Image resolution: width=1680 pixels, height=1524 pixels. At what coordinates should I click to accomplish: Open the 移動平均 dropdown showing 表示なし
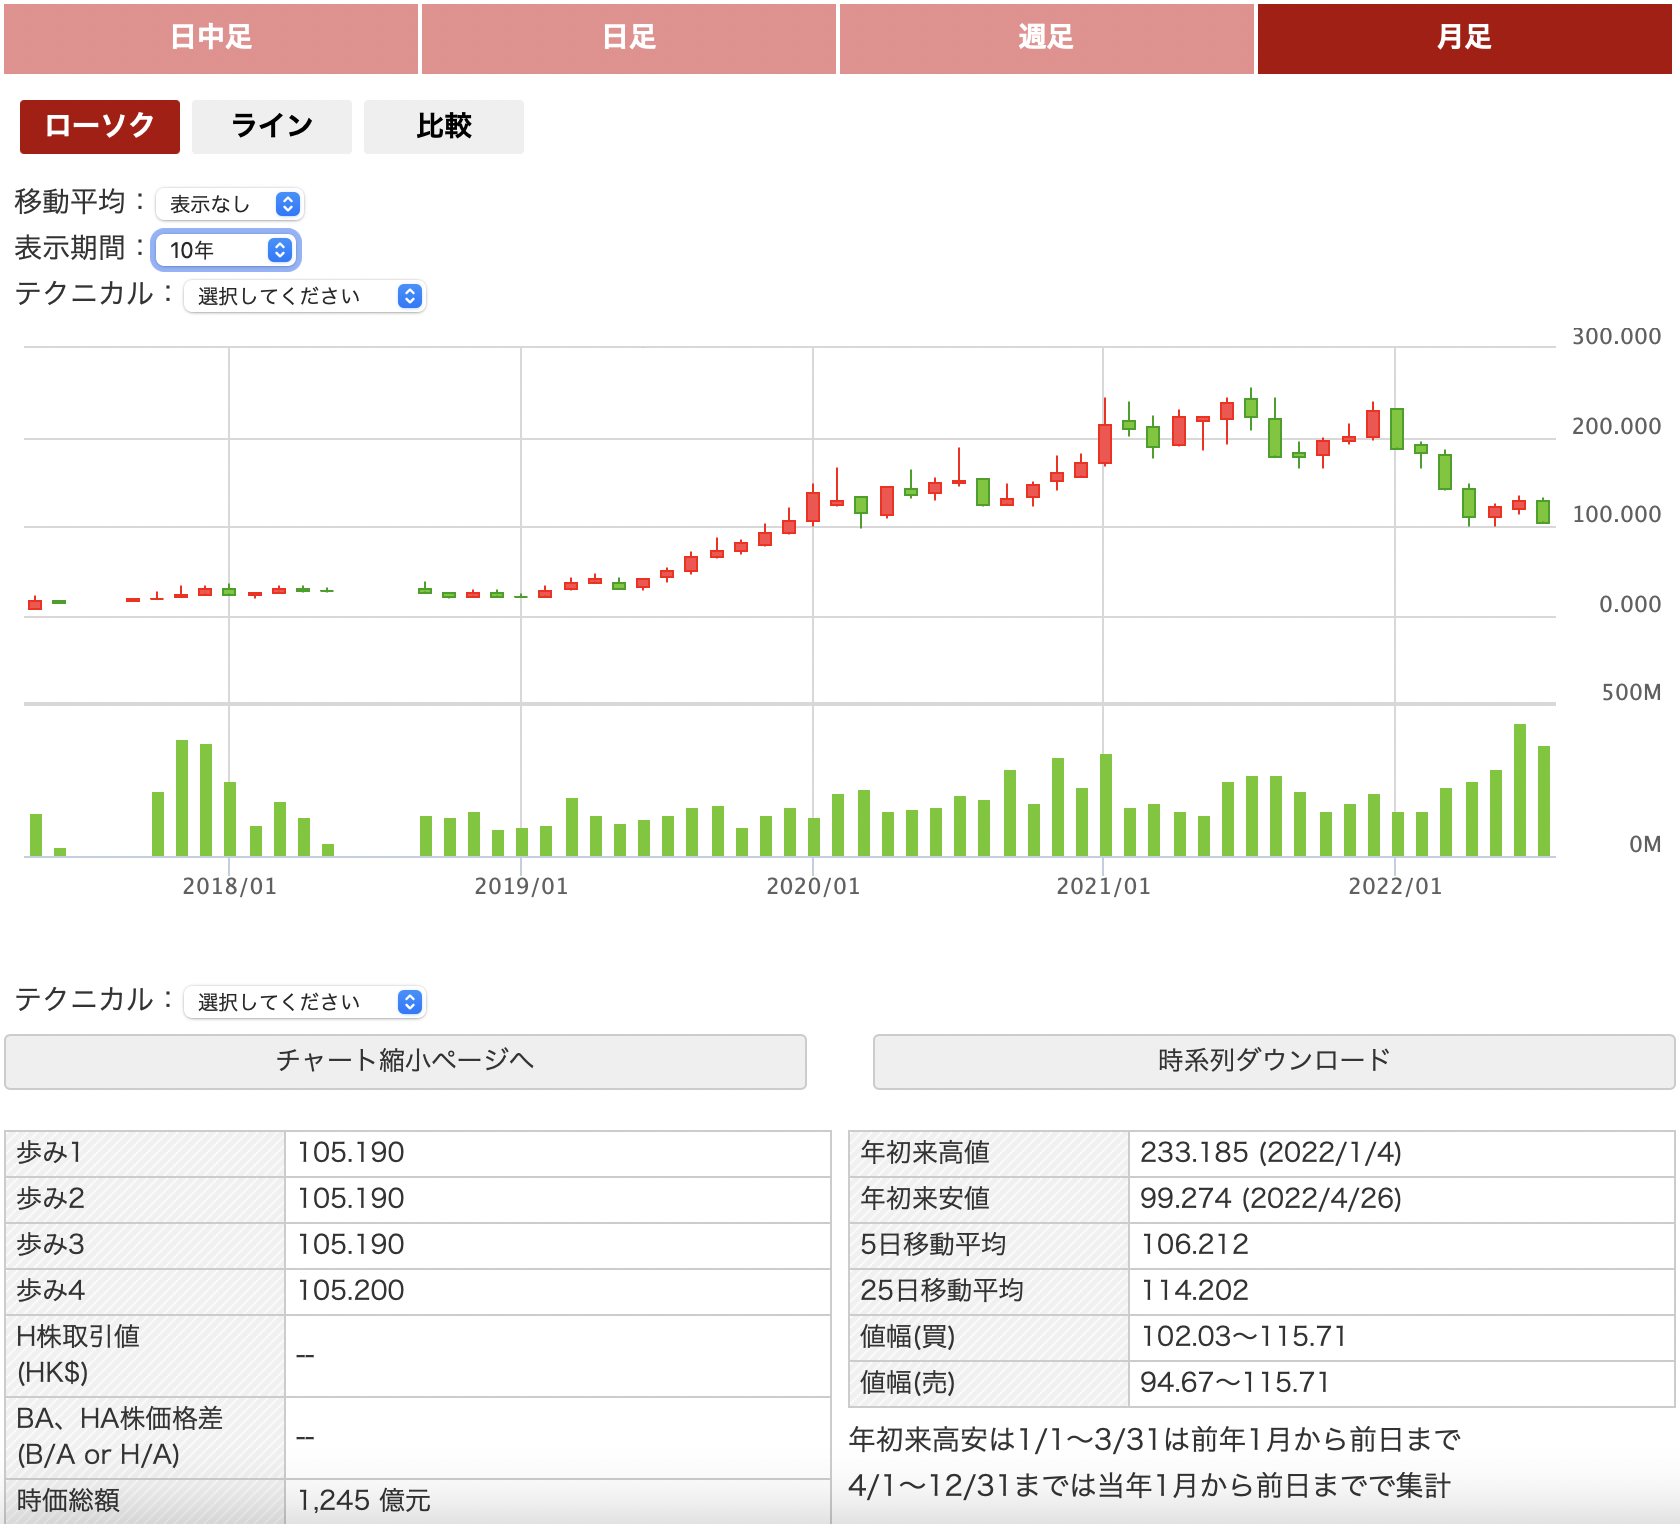pyautogui.click(x=230, y=204)
